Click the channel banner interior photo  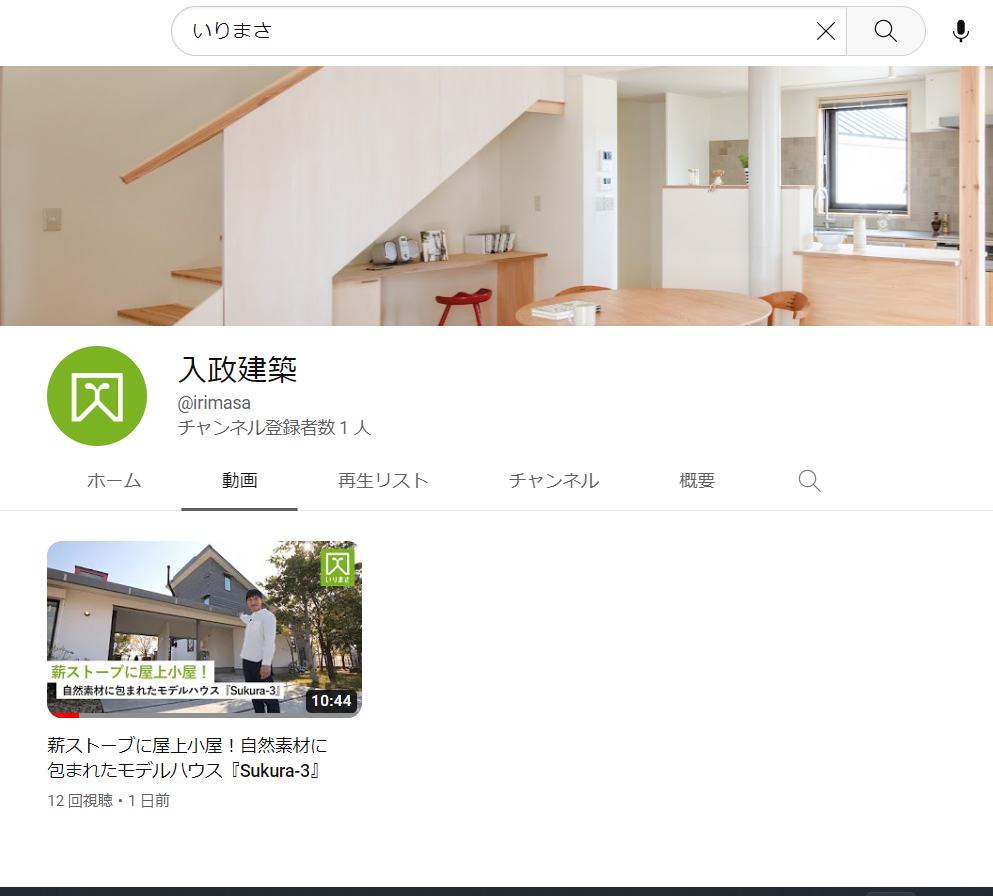[x=496, y=196]
